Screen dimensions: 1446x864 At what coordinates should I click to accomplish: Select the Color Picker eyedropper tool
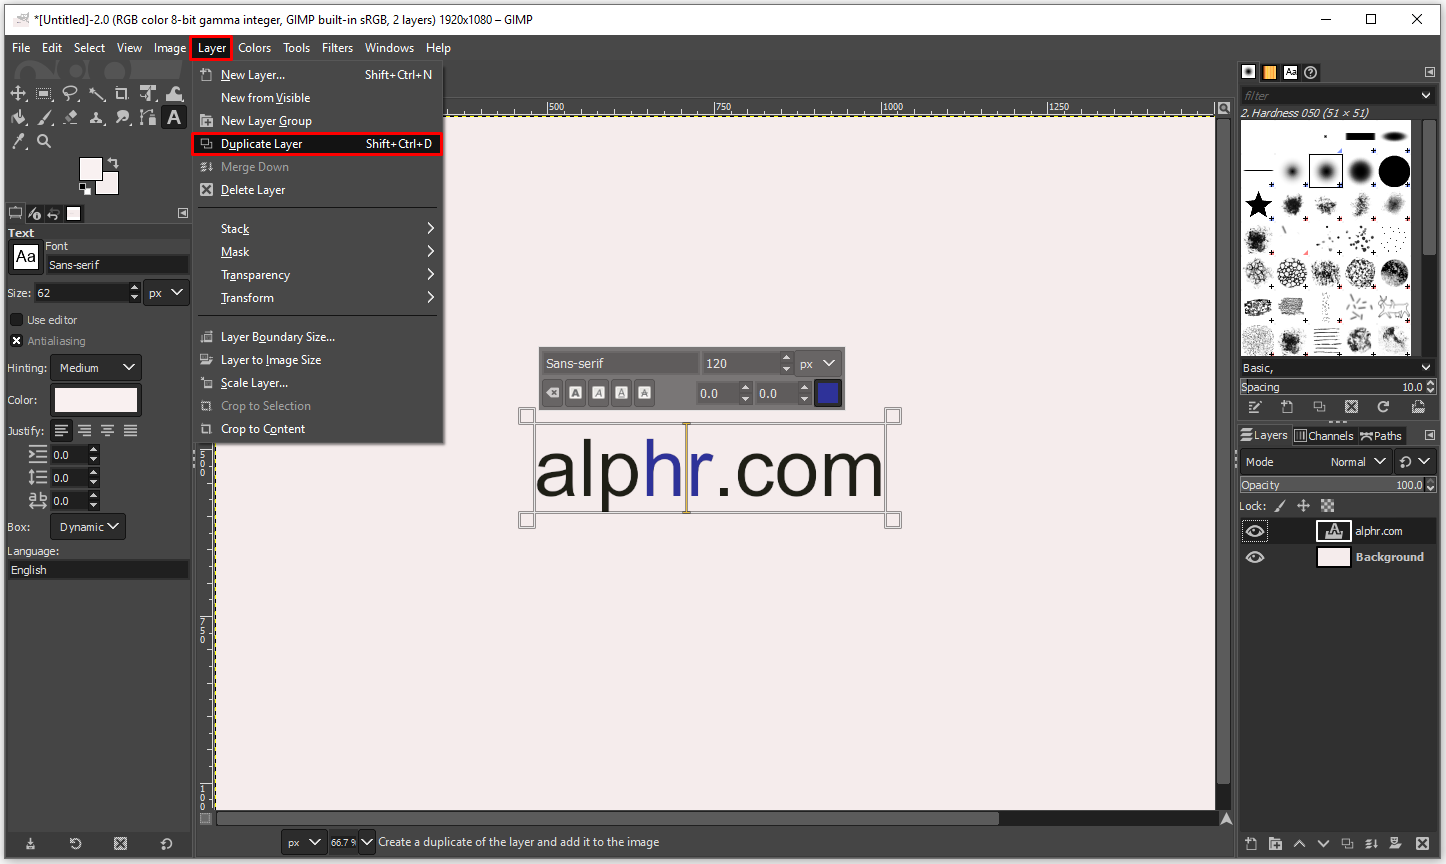[18, 141]
